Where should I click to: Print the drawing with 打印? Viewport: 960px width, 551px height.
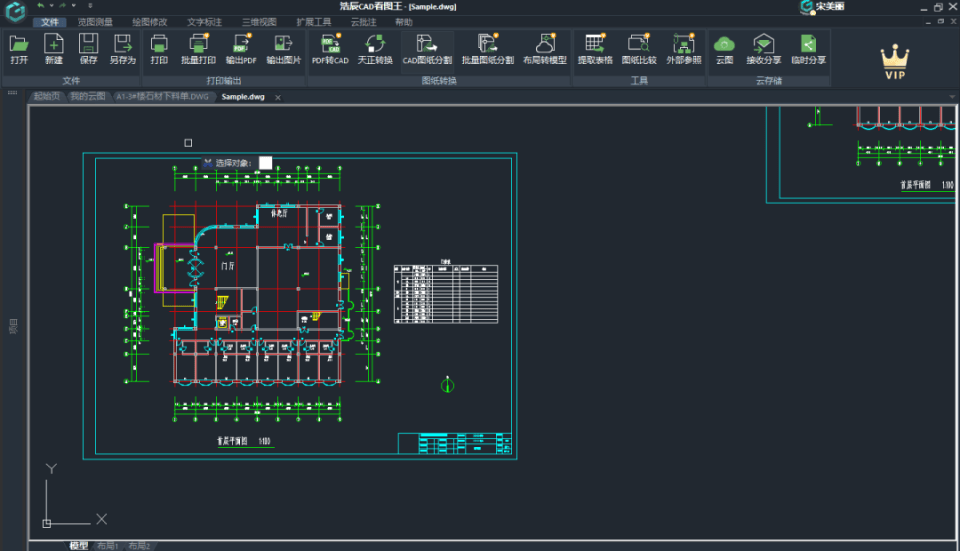click(159, 49)
